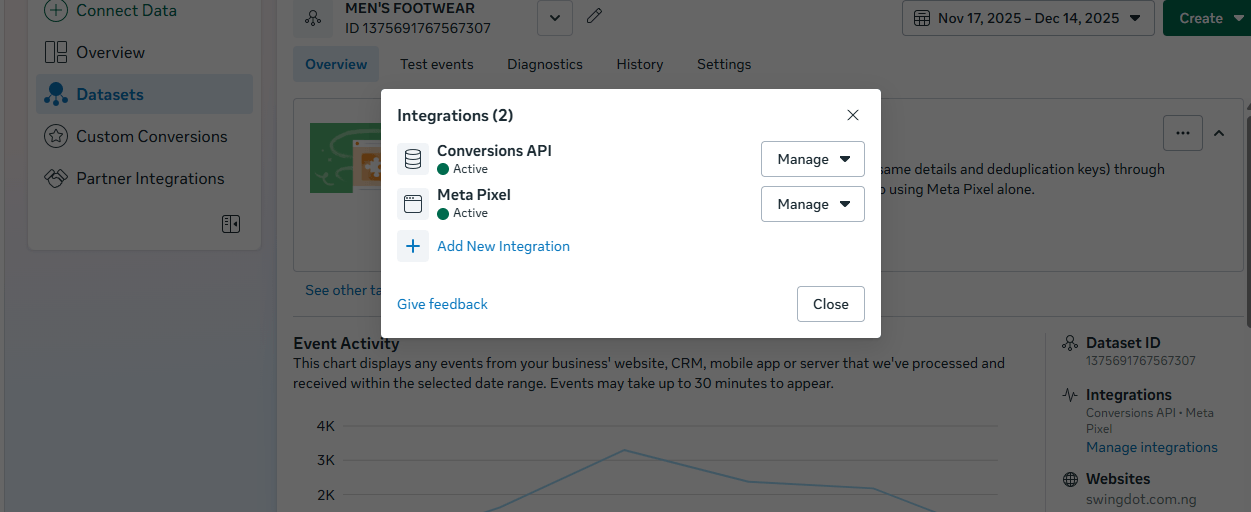Viewport: 1251px width, 512px height.
Task: Open the date range picker
Action: (x=1028, y=18)
